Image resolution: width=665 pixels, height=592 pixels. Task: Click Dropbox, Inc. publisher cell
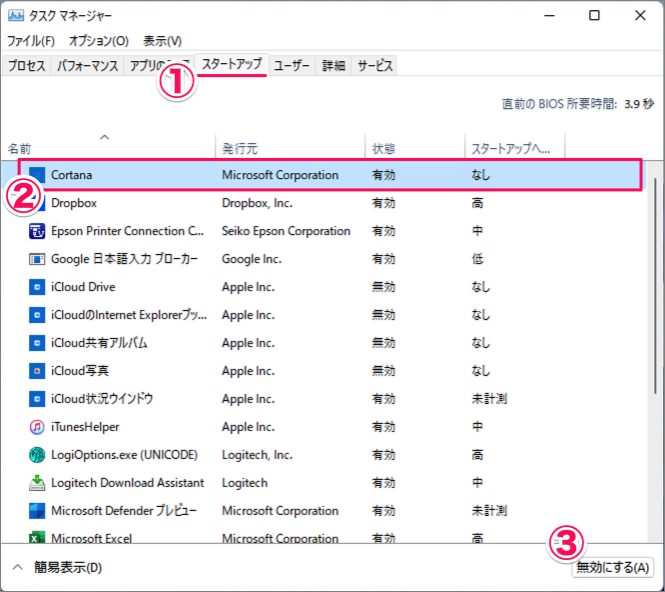tap(257, 203)
